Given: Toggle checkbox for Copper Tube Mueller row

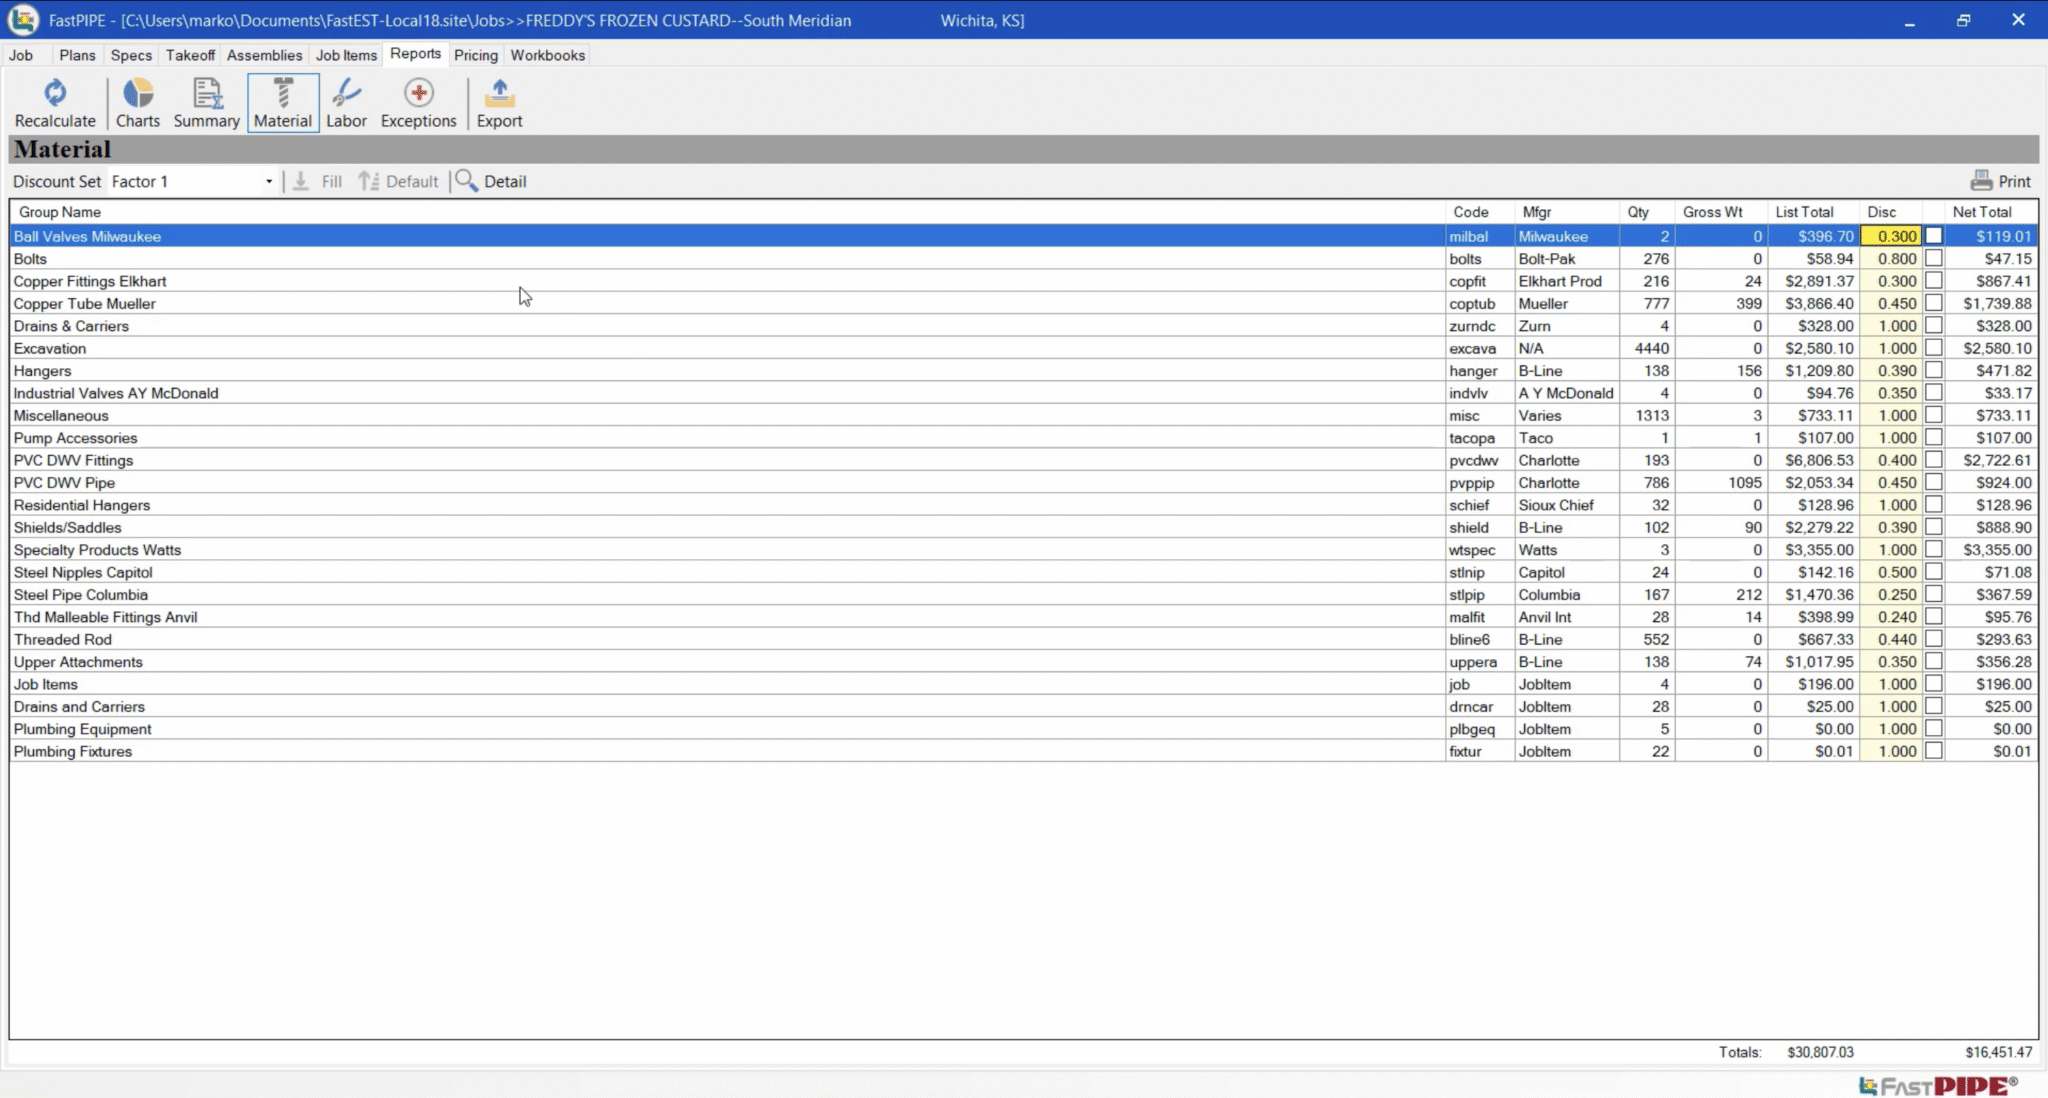Looking at the screenshot, I should point(1934,303).
